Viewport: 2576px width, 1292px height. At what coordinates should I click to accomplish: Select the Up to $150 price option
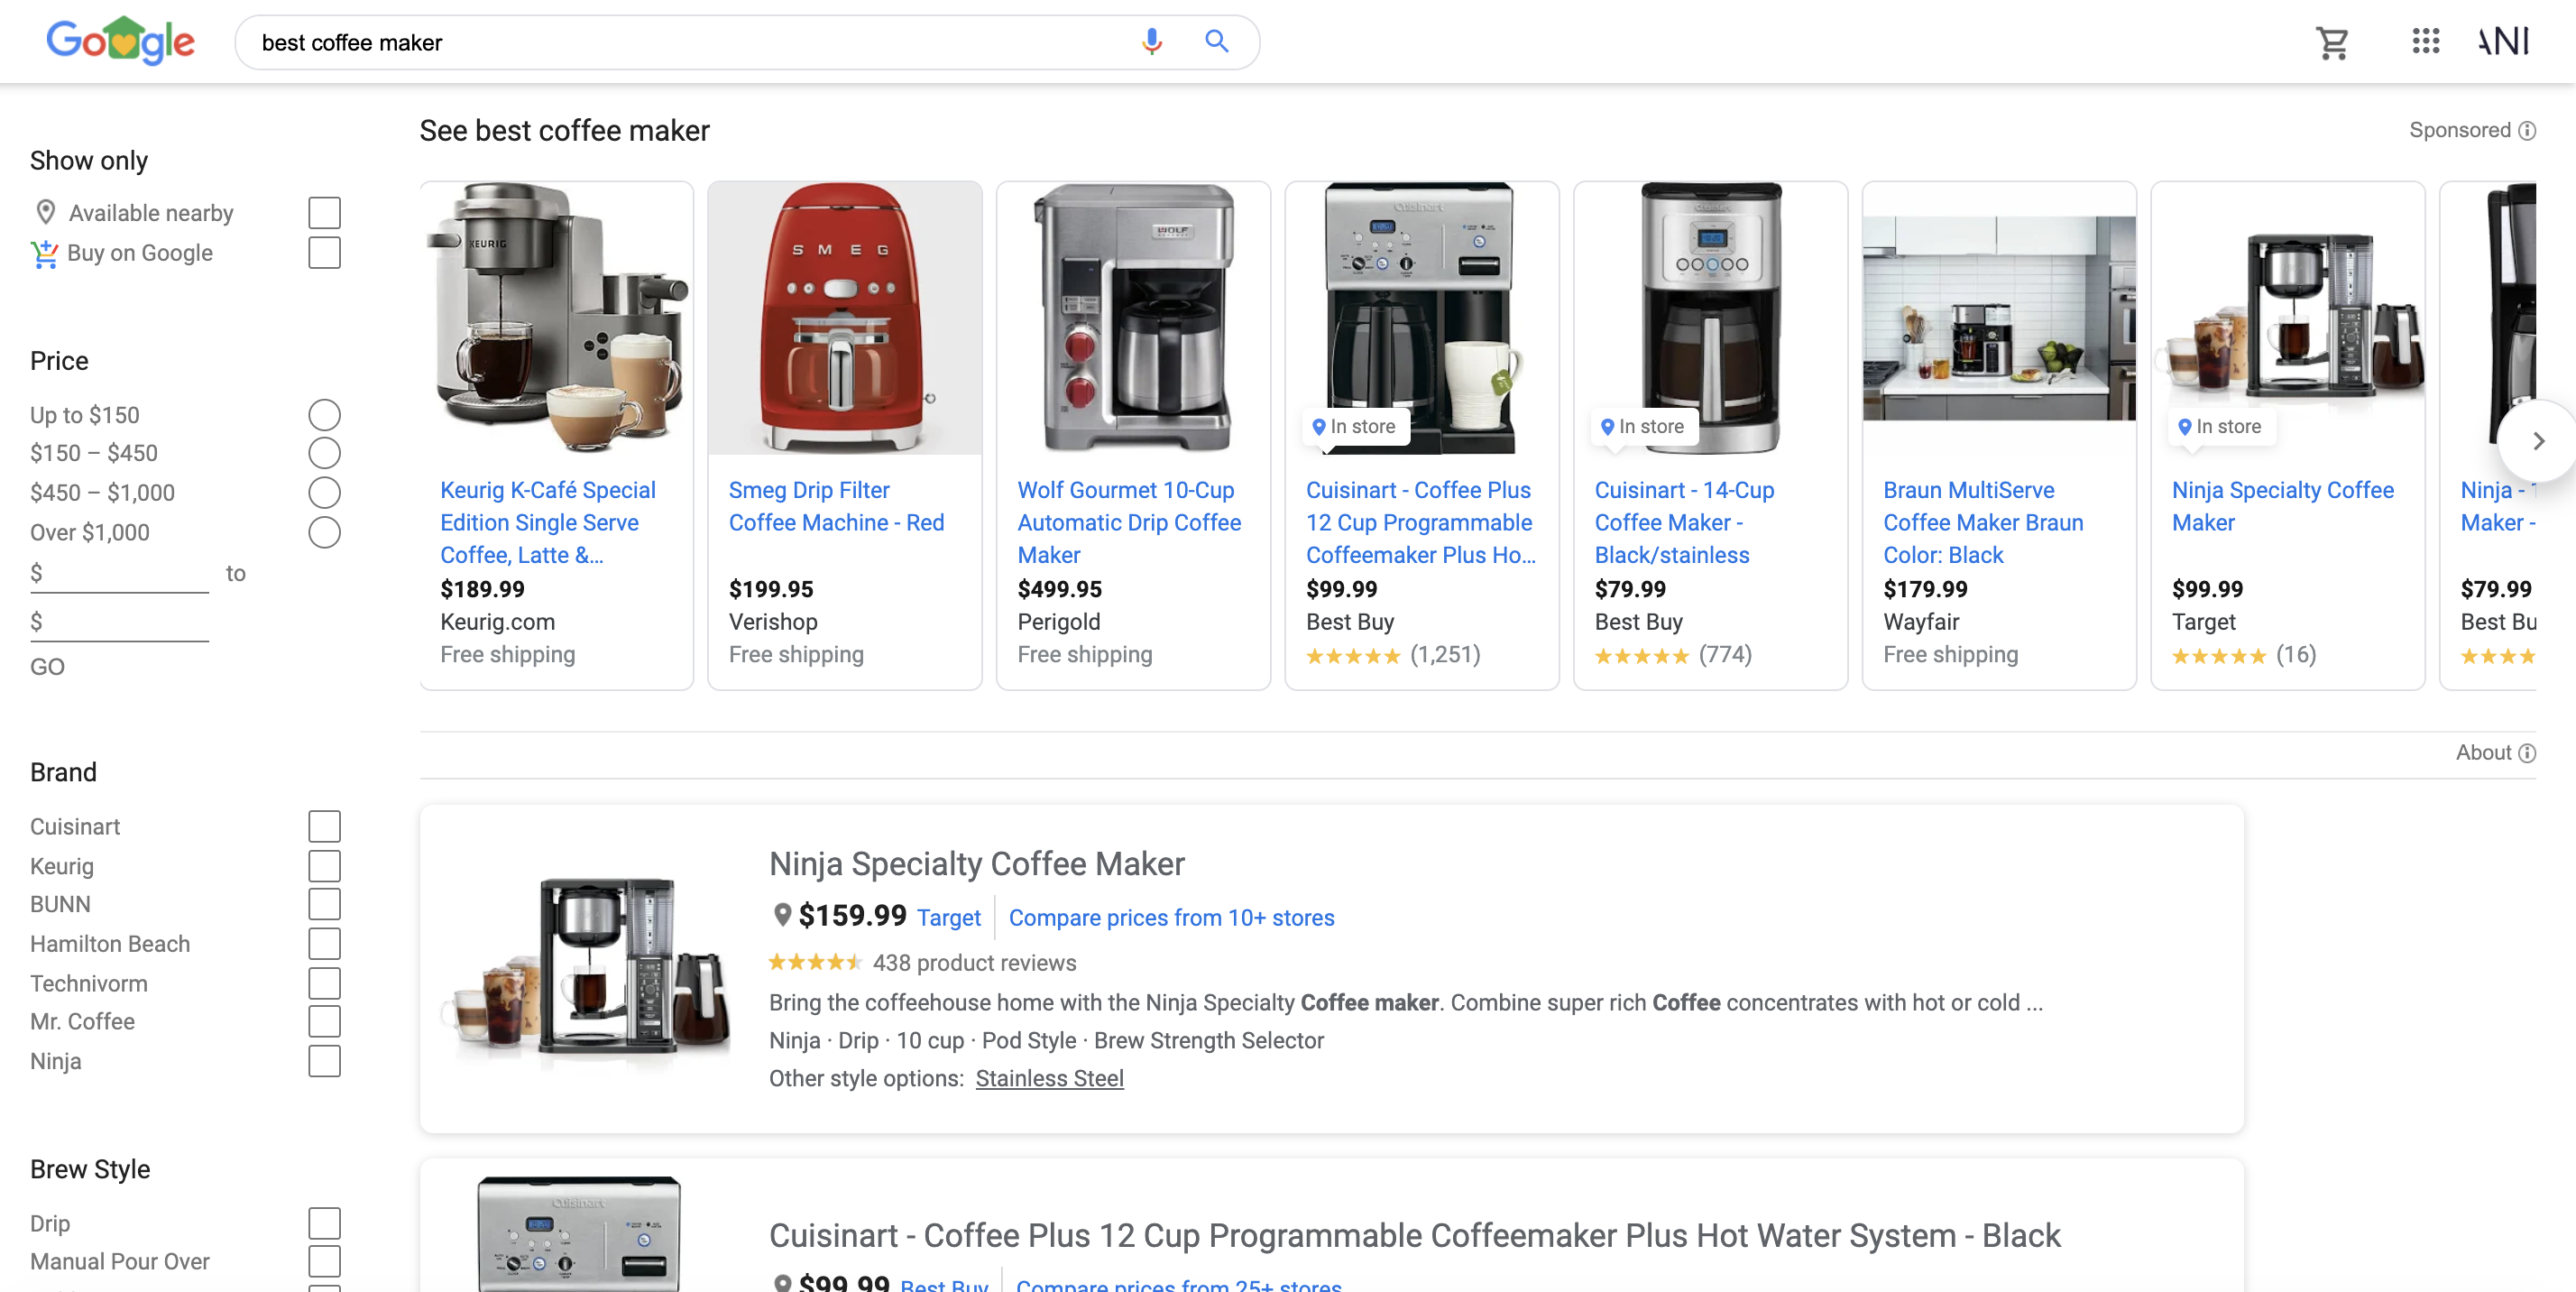tap(324, 413)
